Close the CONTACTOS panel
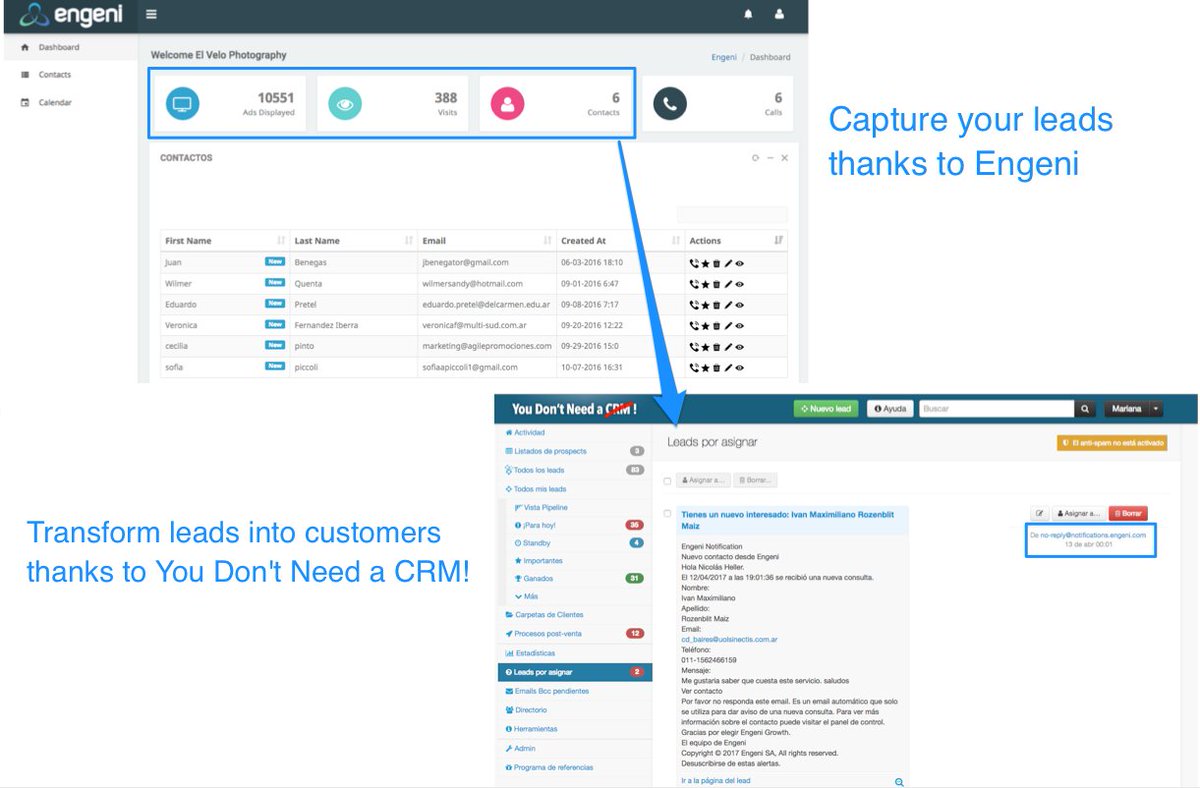 [785, 158]
